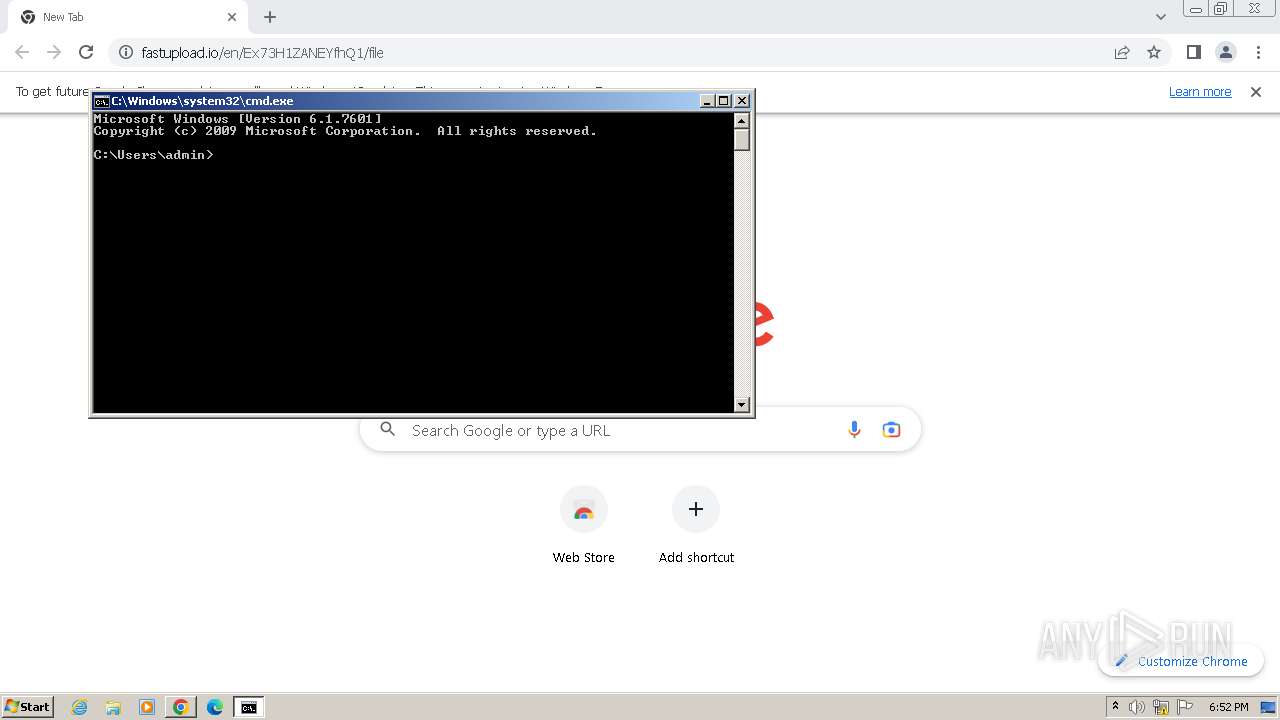Image resolution: width=1280 pixels, height=720 pixels.
Task: Restore down the Chrome window
Action: (x=1221, y=9)
